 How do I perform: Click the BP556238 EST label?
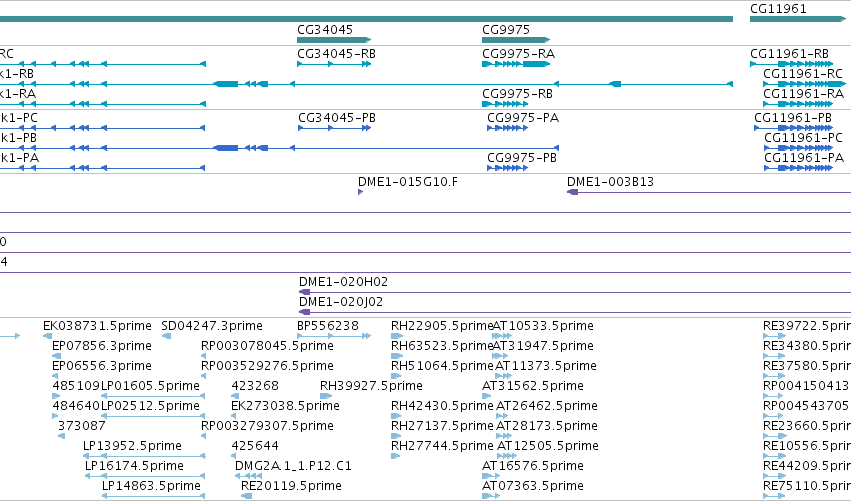point(328,326)
